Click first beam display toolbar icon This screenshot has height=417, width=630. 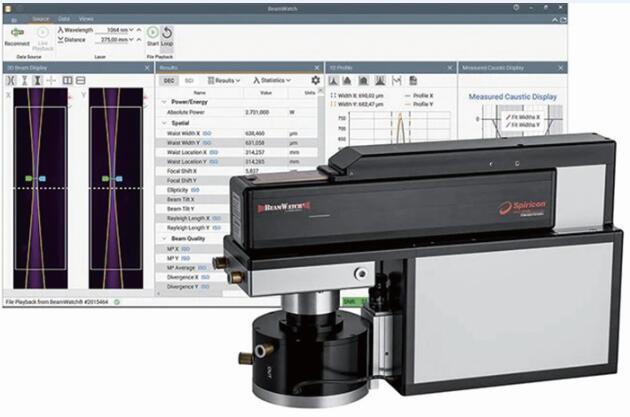9,79
